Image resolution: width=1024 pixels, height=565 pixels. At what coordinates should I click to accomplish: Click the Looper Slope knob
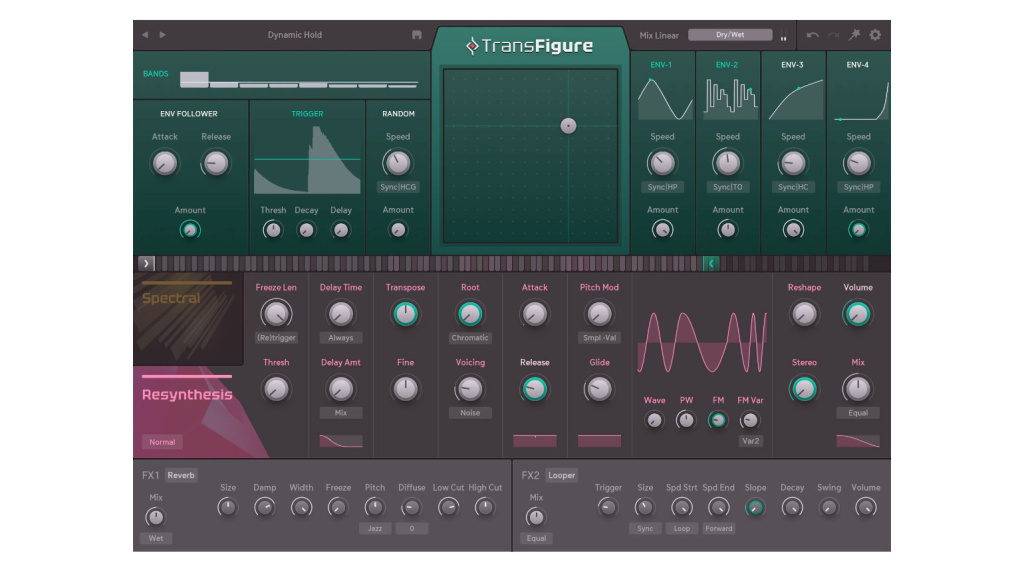coord(755,508)
